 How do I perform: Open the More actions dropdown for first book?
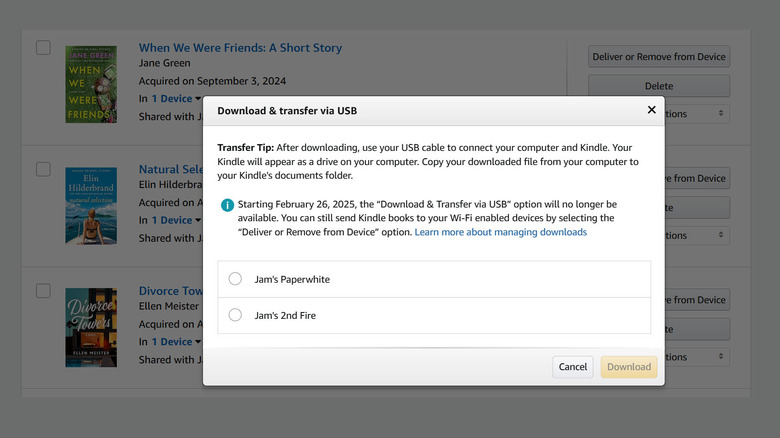click(697, 114)
